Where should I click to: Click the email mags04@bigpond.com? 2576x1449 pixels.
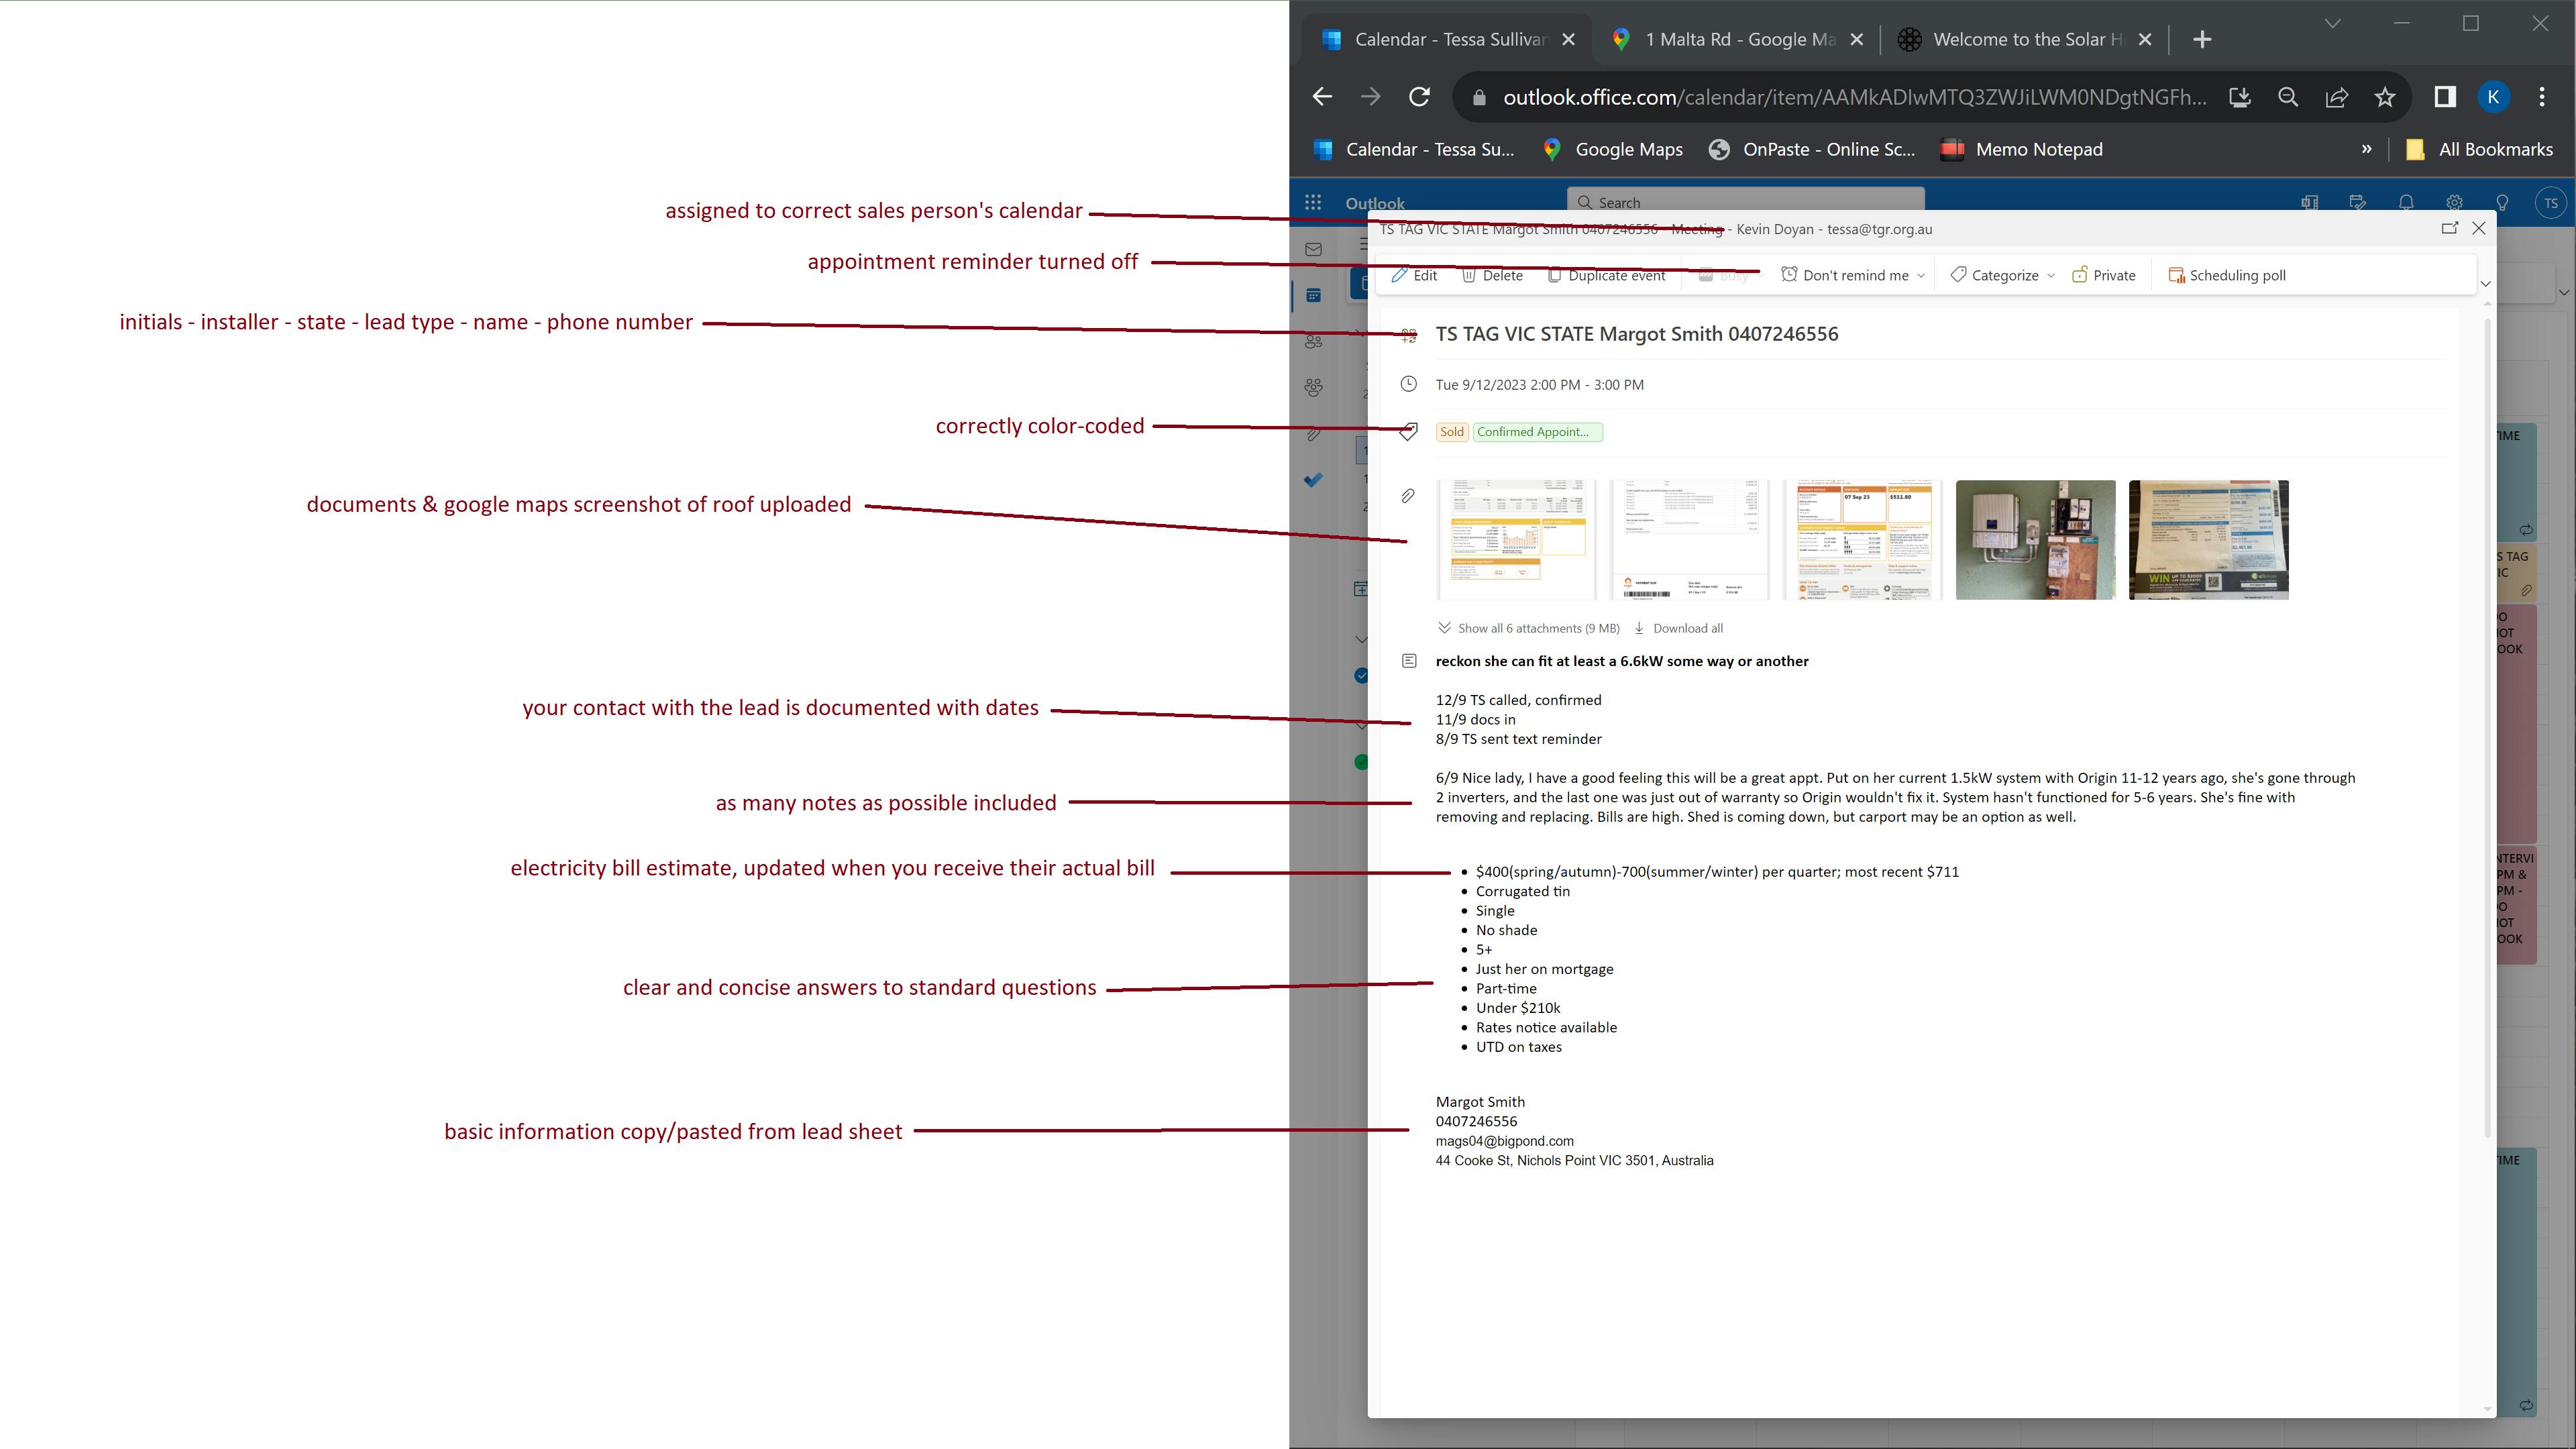(1504, 1141)
